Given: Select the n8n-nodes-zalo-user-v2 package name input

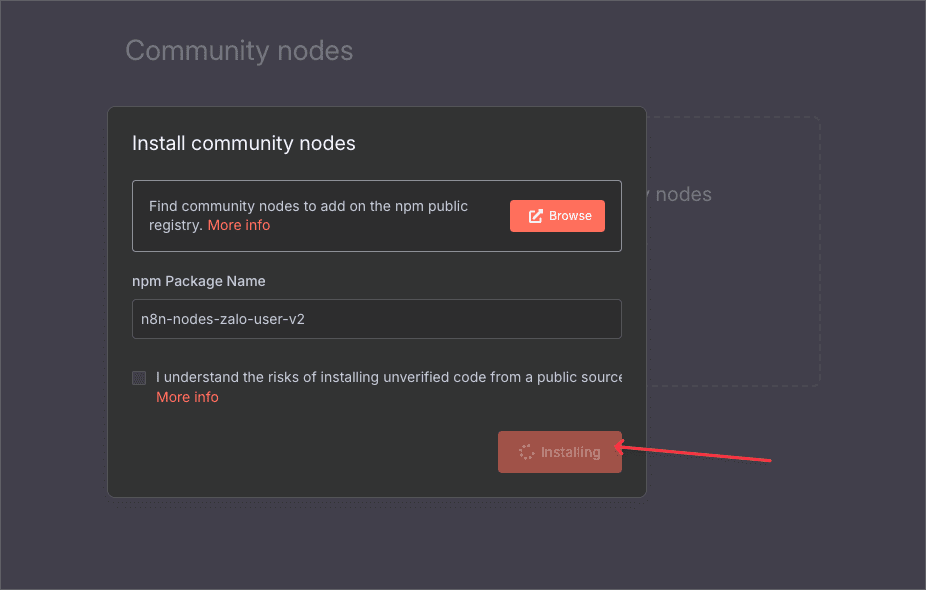Looking at the screenshot, I should (377, 319).
